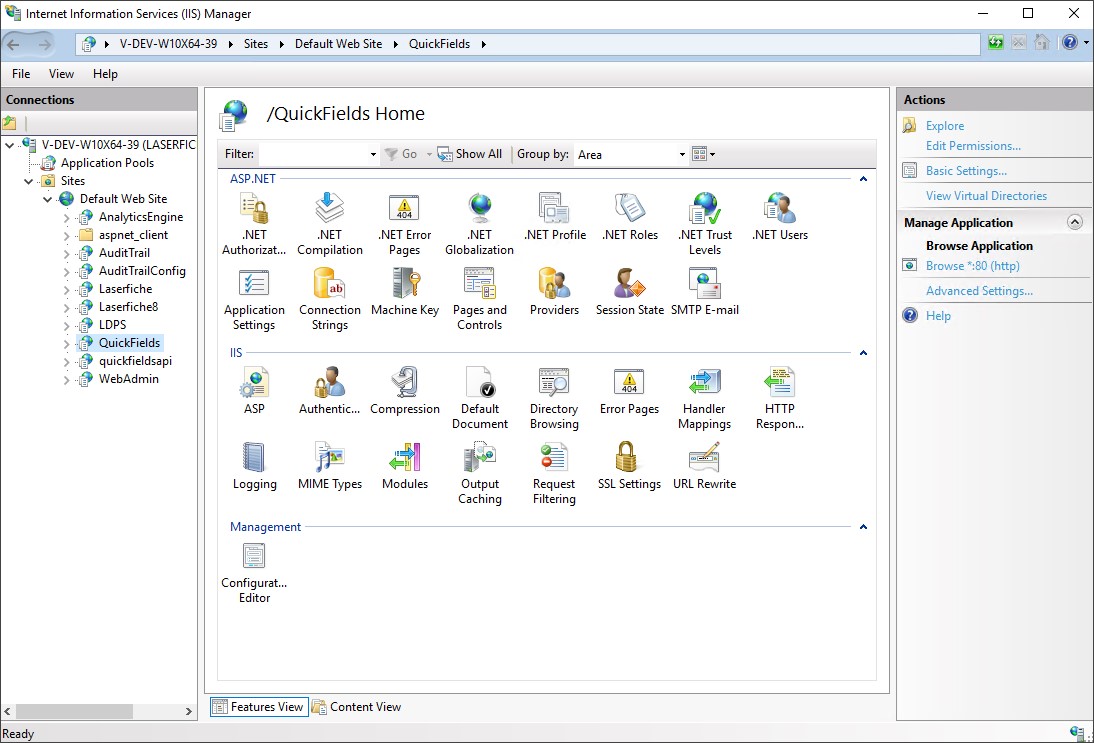Open .NET Authorization Rules feature
Image resolution: width=1094 pixels, height=743 pixels.
[x=254, y=224]
